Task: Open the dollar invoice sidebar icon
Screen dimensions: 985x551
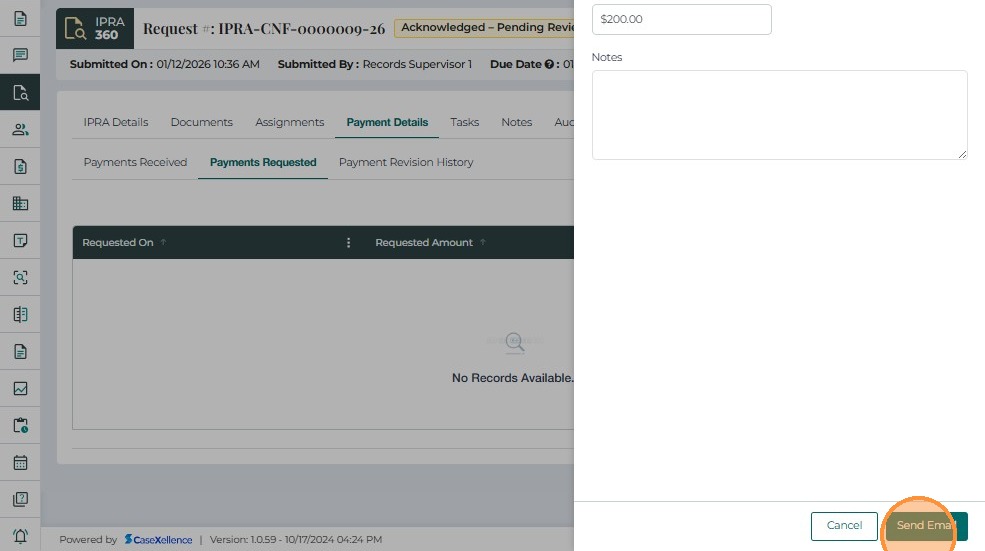Action: (x=20, y=166)
